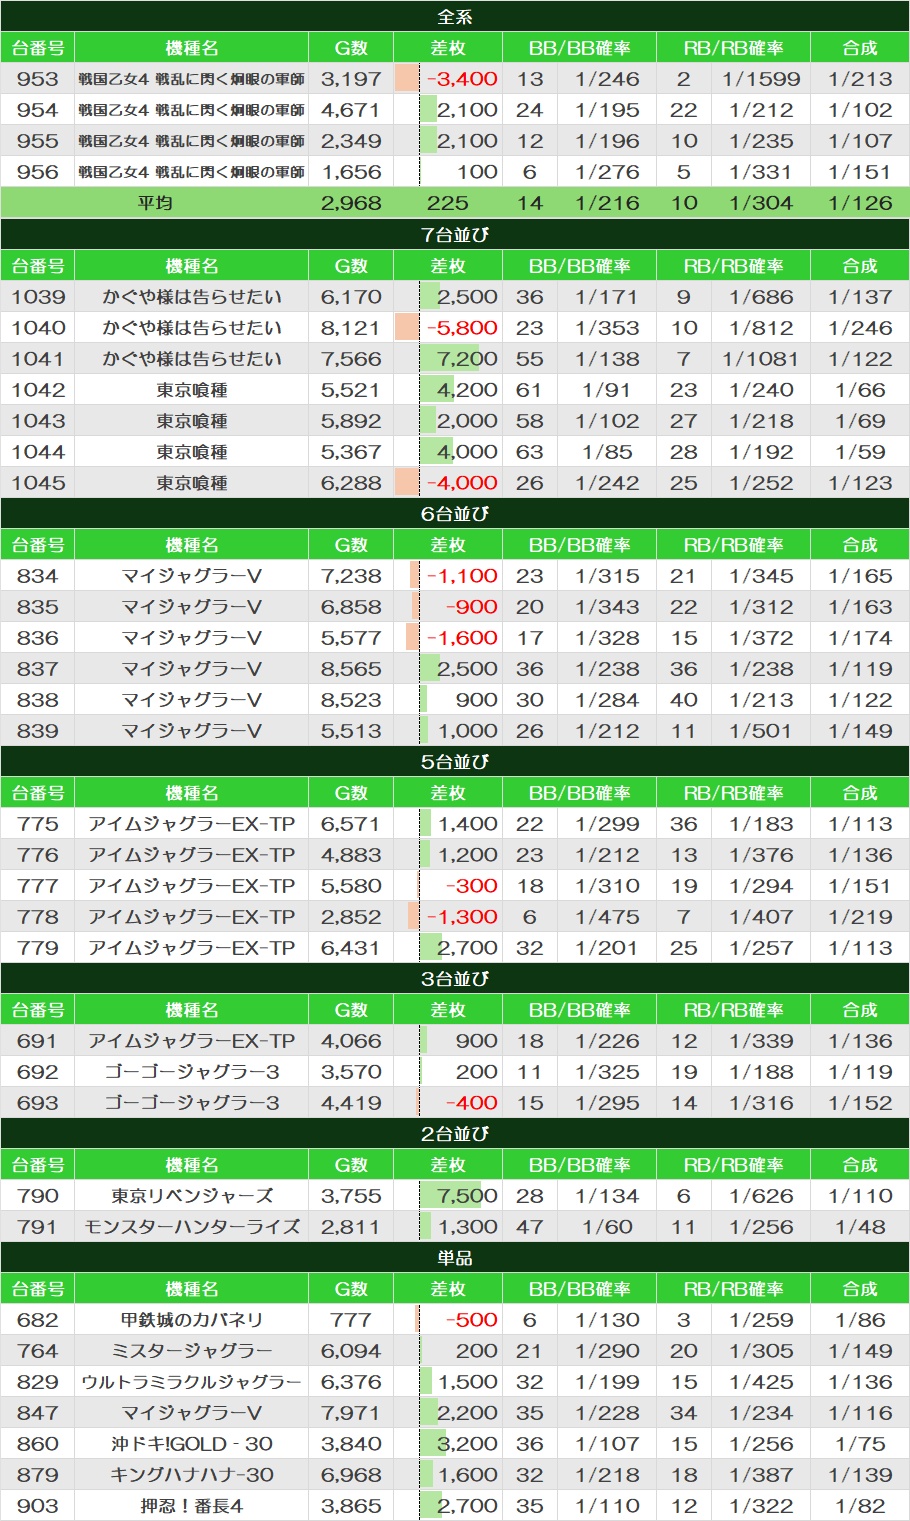Click the 7台並び section title
910x1521 pixels.
pos(455,235)
